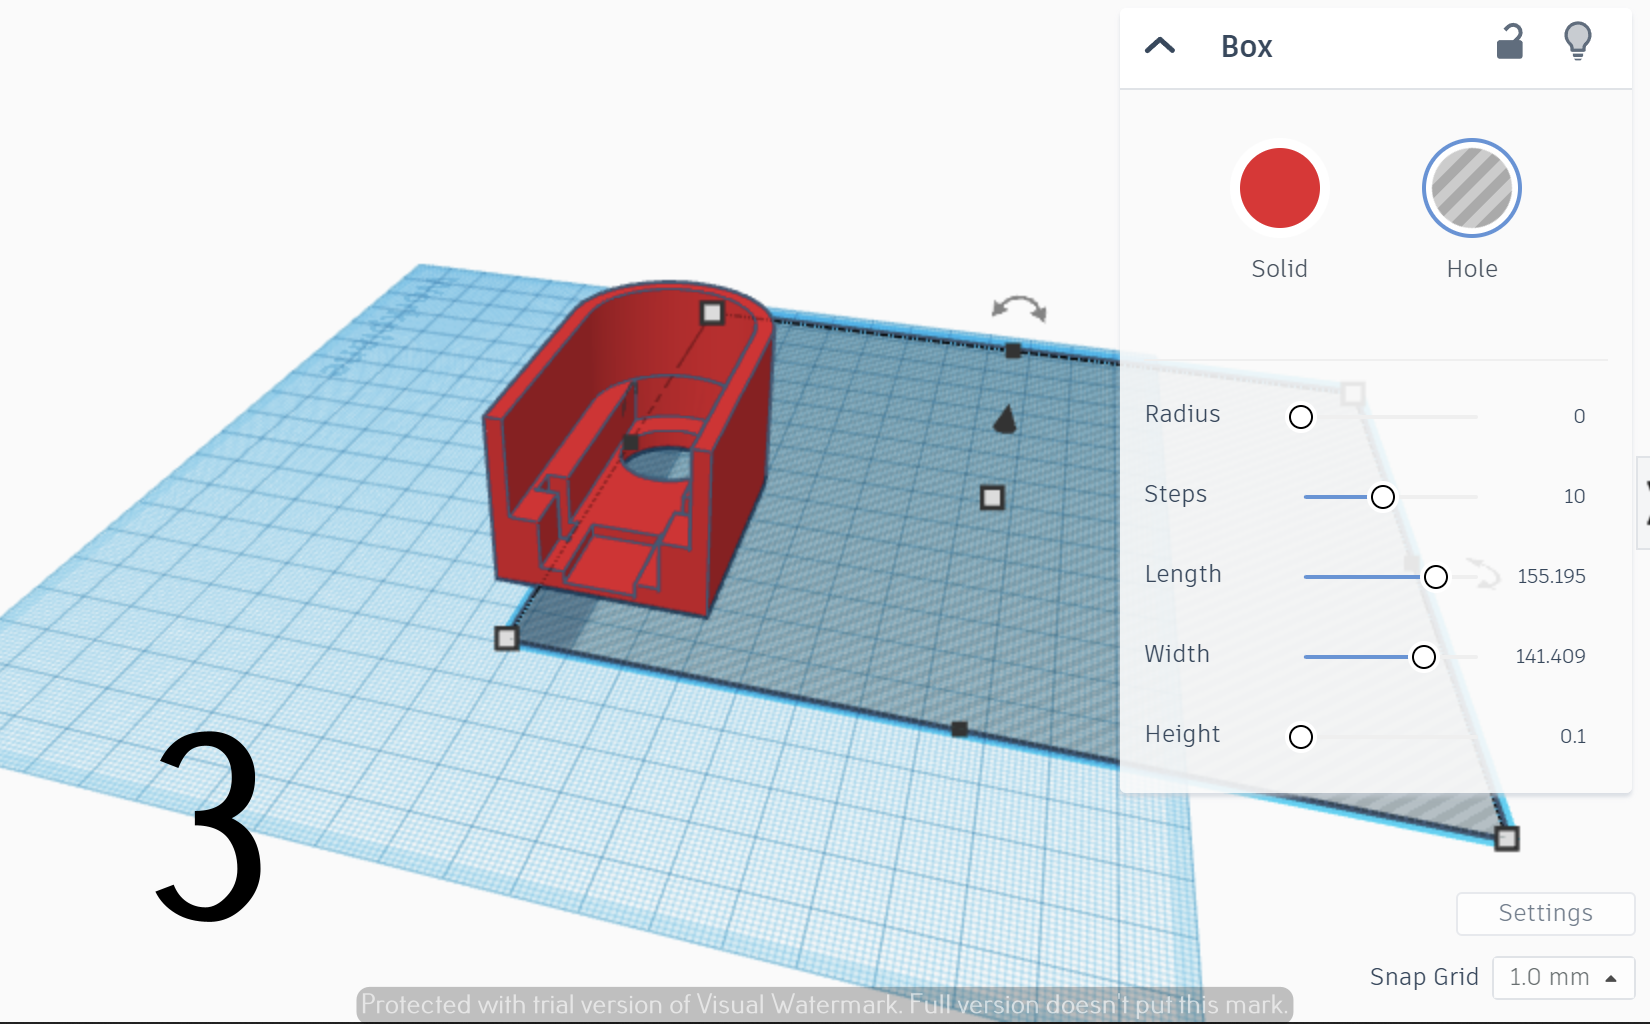Set the shape to Hole
1650x1024 pixels.
[x=1472, y=188]
